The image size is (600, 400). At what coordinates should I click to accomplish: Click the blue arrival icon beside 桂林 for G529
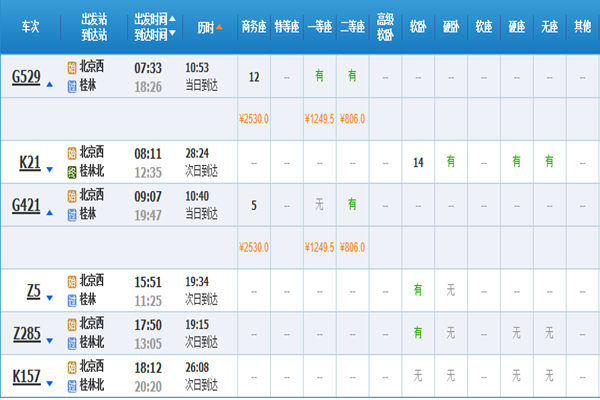(72, 86)
